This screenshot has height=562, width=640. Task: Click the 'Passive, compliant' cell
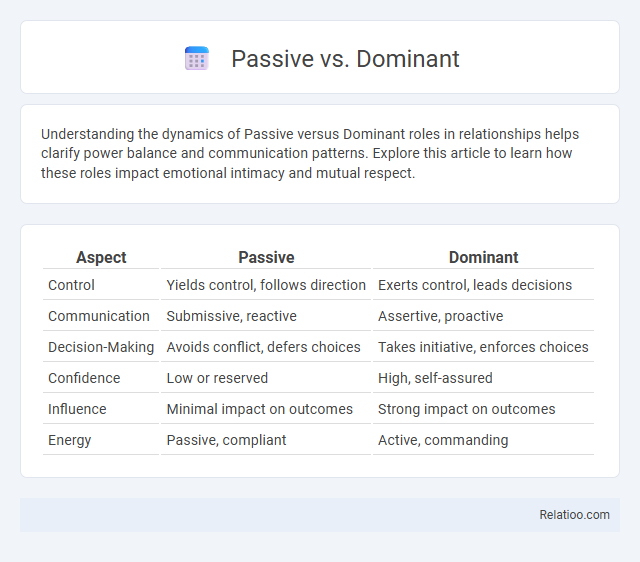click(x=226, y=440)
